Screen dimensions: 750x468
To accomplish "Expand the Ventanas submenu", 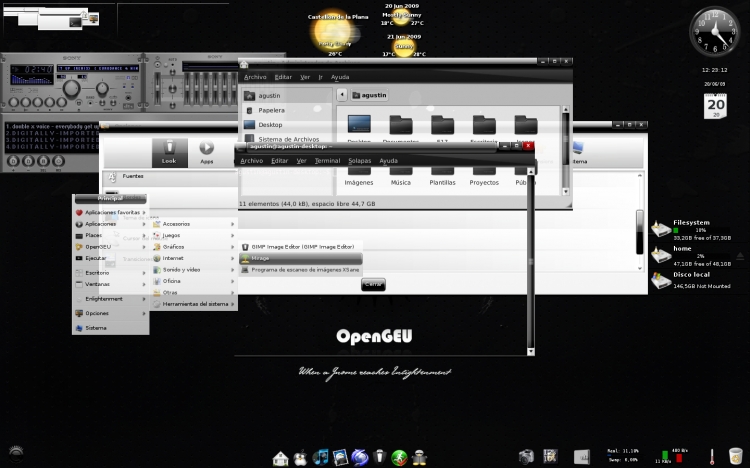I will 110,284.
